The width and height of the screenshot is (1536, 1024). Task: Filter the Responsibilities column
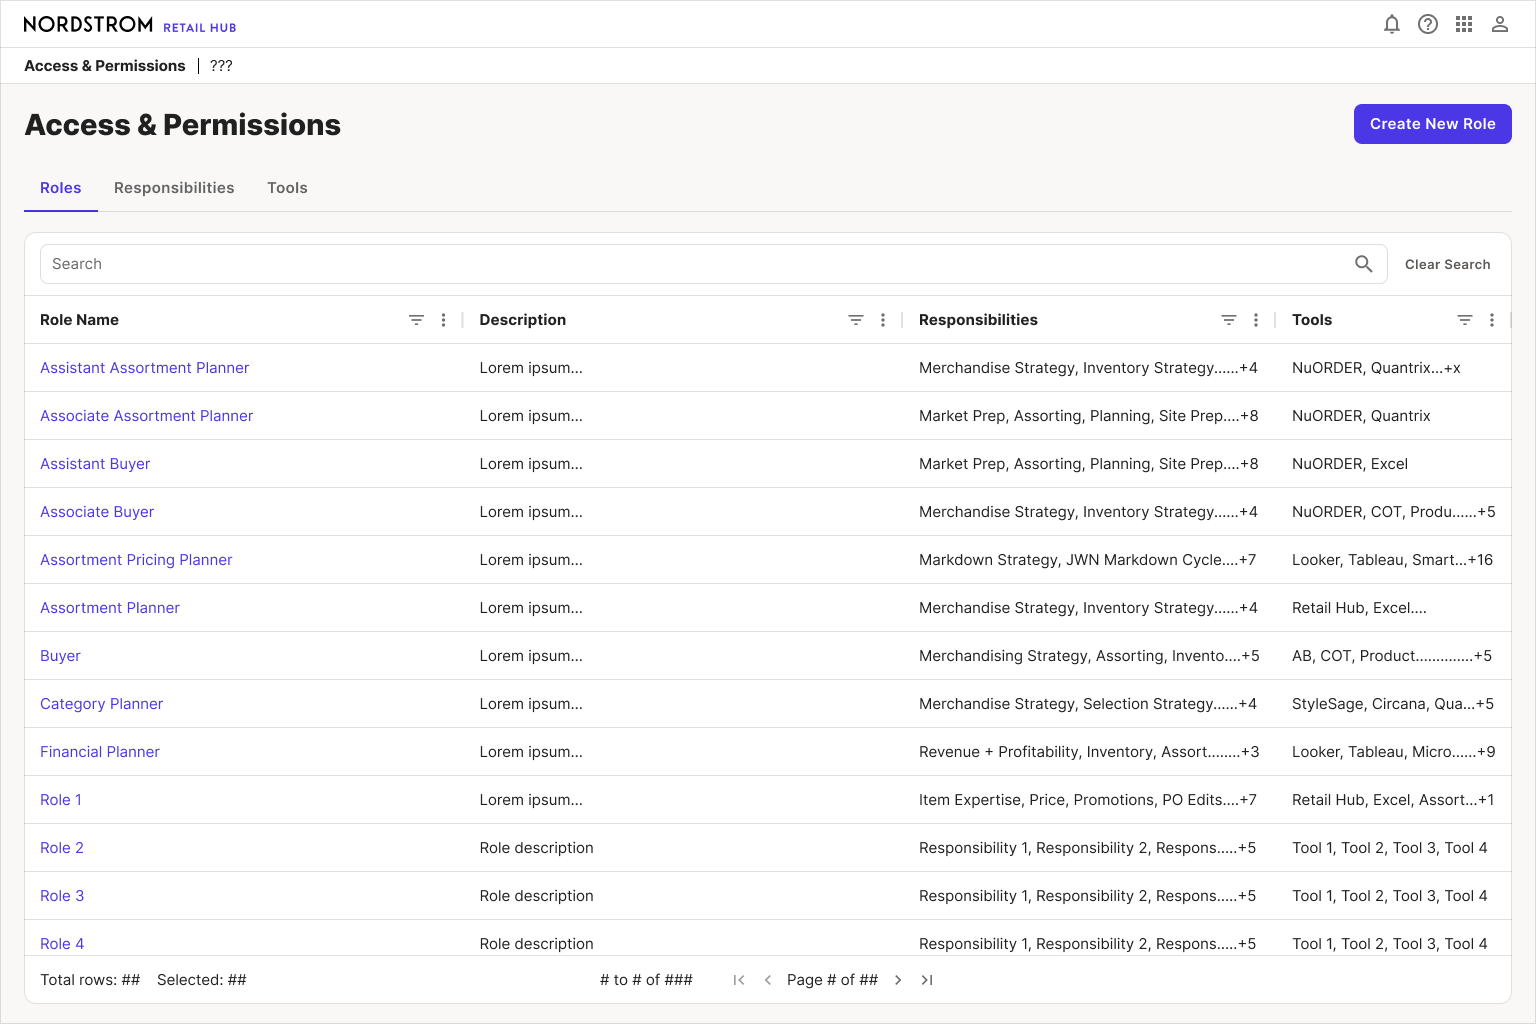click(1229, 320)
